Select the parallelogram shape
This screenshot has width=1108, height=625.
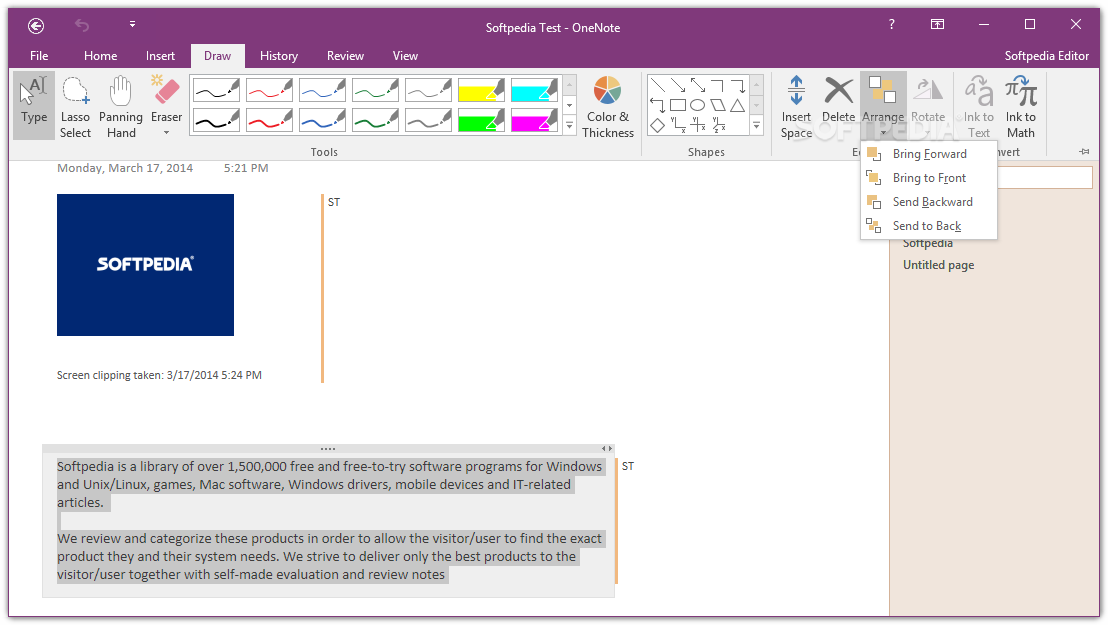click(x=718, y=105)
